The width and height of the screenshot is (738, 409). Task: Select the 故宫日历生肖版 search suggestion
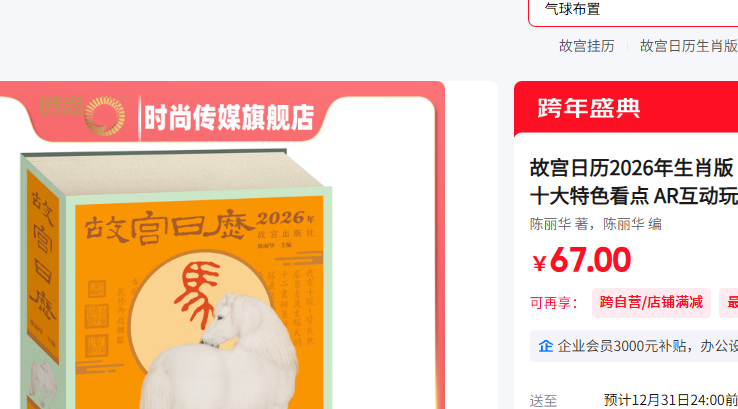[689, 46]
